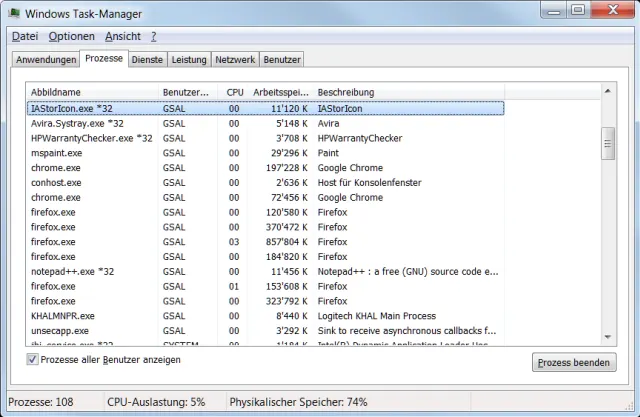Sort by the Abbildname column header

click(x=90, y=92)
